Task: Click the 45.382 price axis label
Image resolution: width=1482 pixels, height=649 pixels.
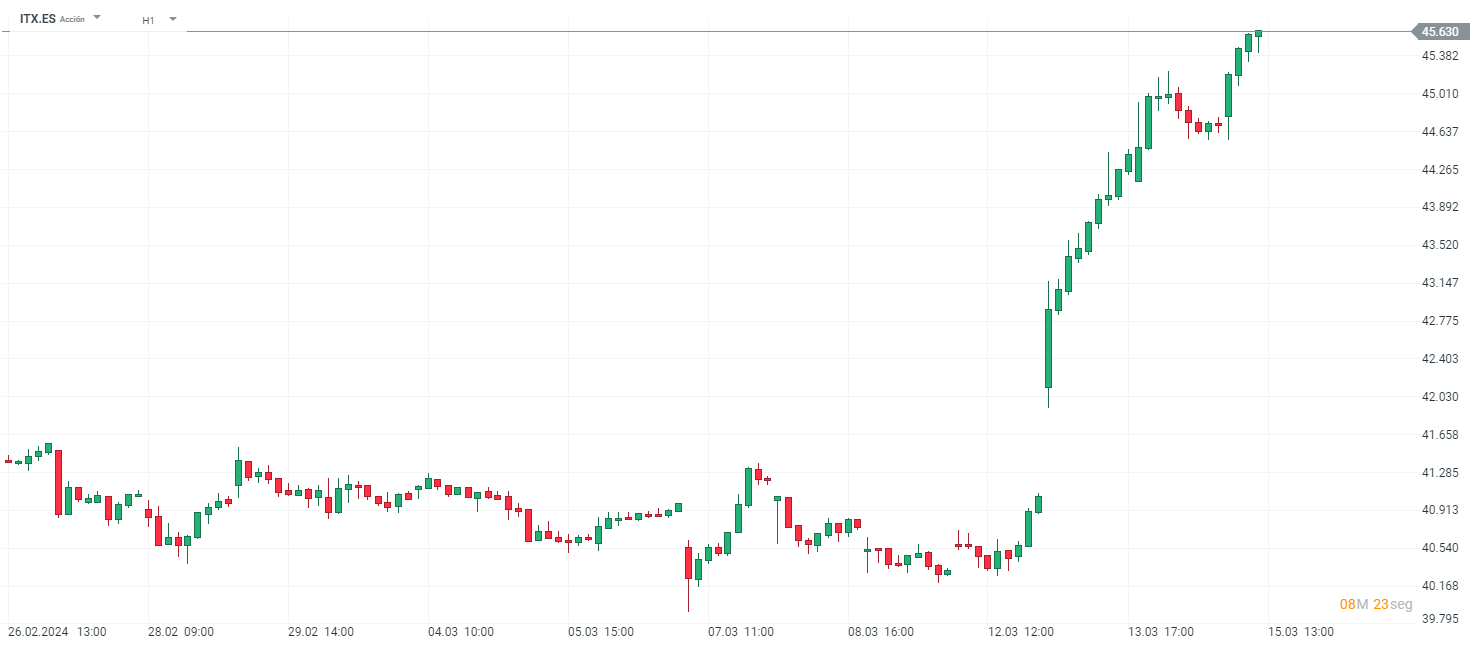Action: [1439, 56]
